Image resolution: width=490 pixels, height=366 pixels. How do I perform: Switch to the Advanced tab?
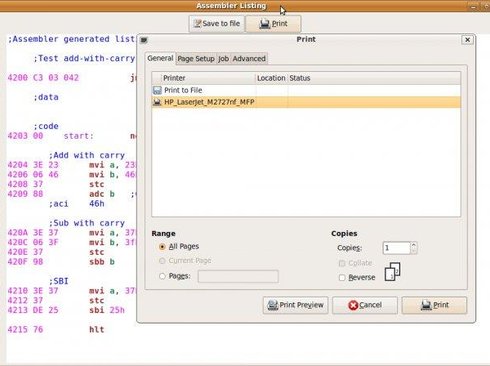click(249, 59)
